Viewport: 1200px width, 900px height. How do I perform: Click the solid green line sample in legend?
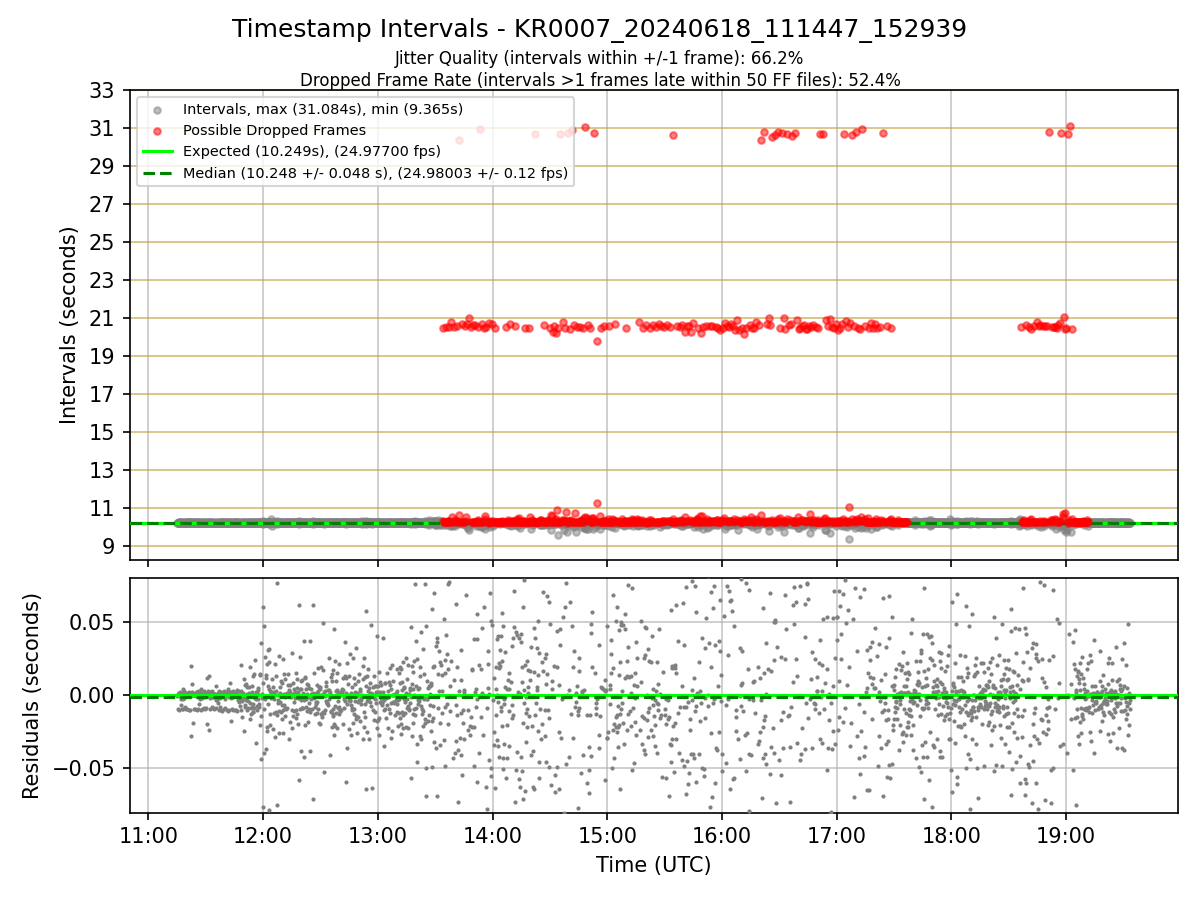coord(159,152)
